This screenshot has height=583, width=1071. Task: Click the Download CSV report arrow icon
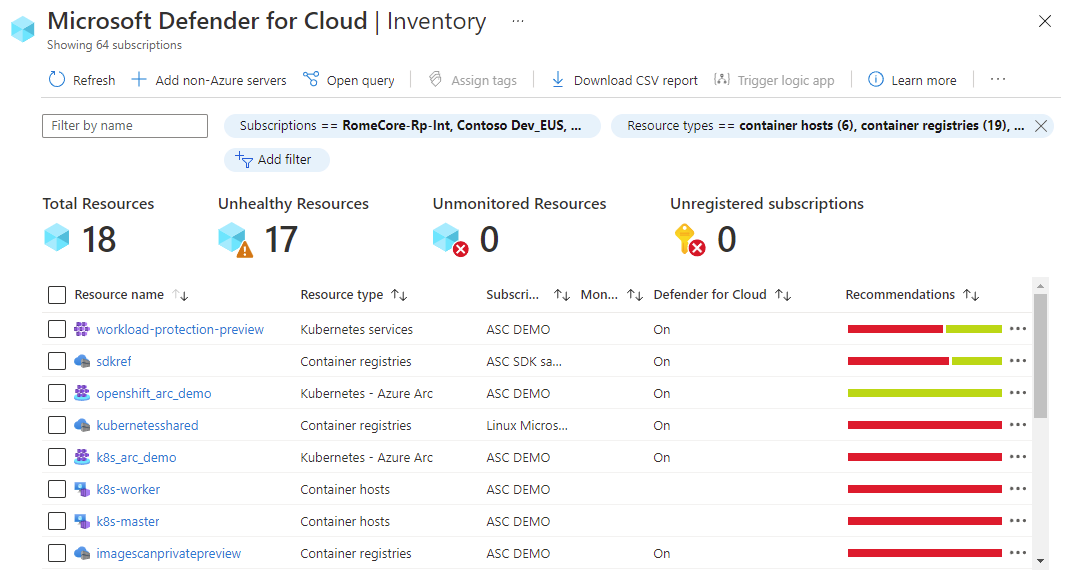[557, 80]
